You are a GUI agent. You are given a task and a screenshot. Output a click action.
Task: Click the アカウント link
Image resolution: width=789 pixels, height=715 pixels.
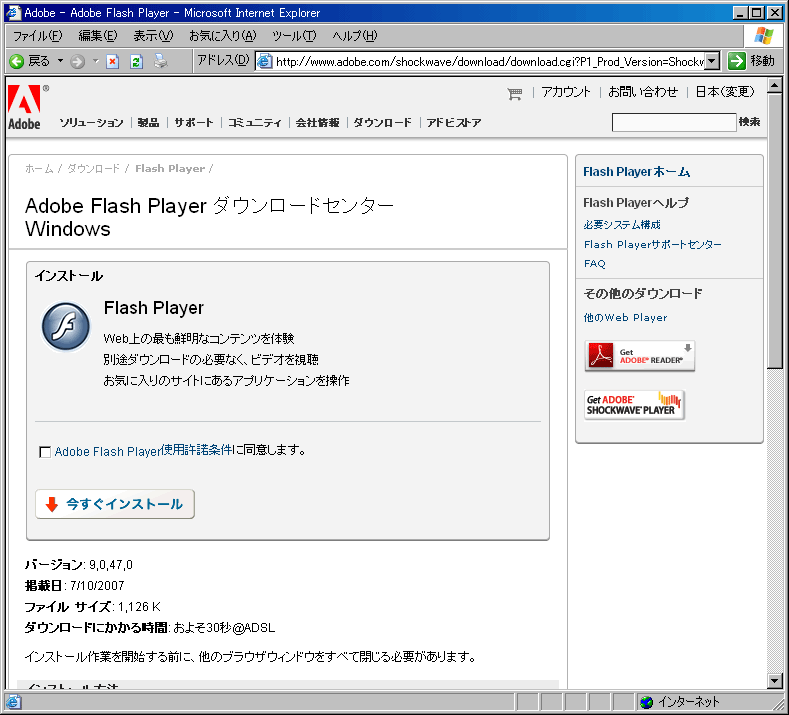pos(566,92)
